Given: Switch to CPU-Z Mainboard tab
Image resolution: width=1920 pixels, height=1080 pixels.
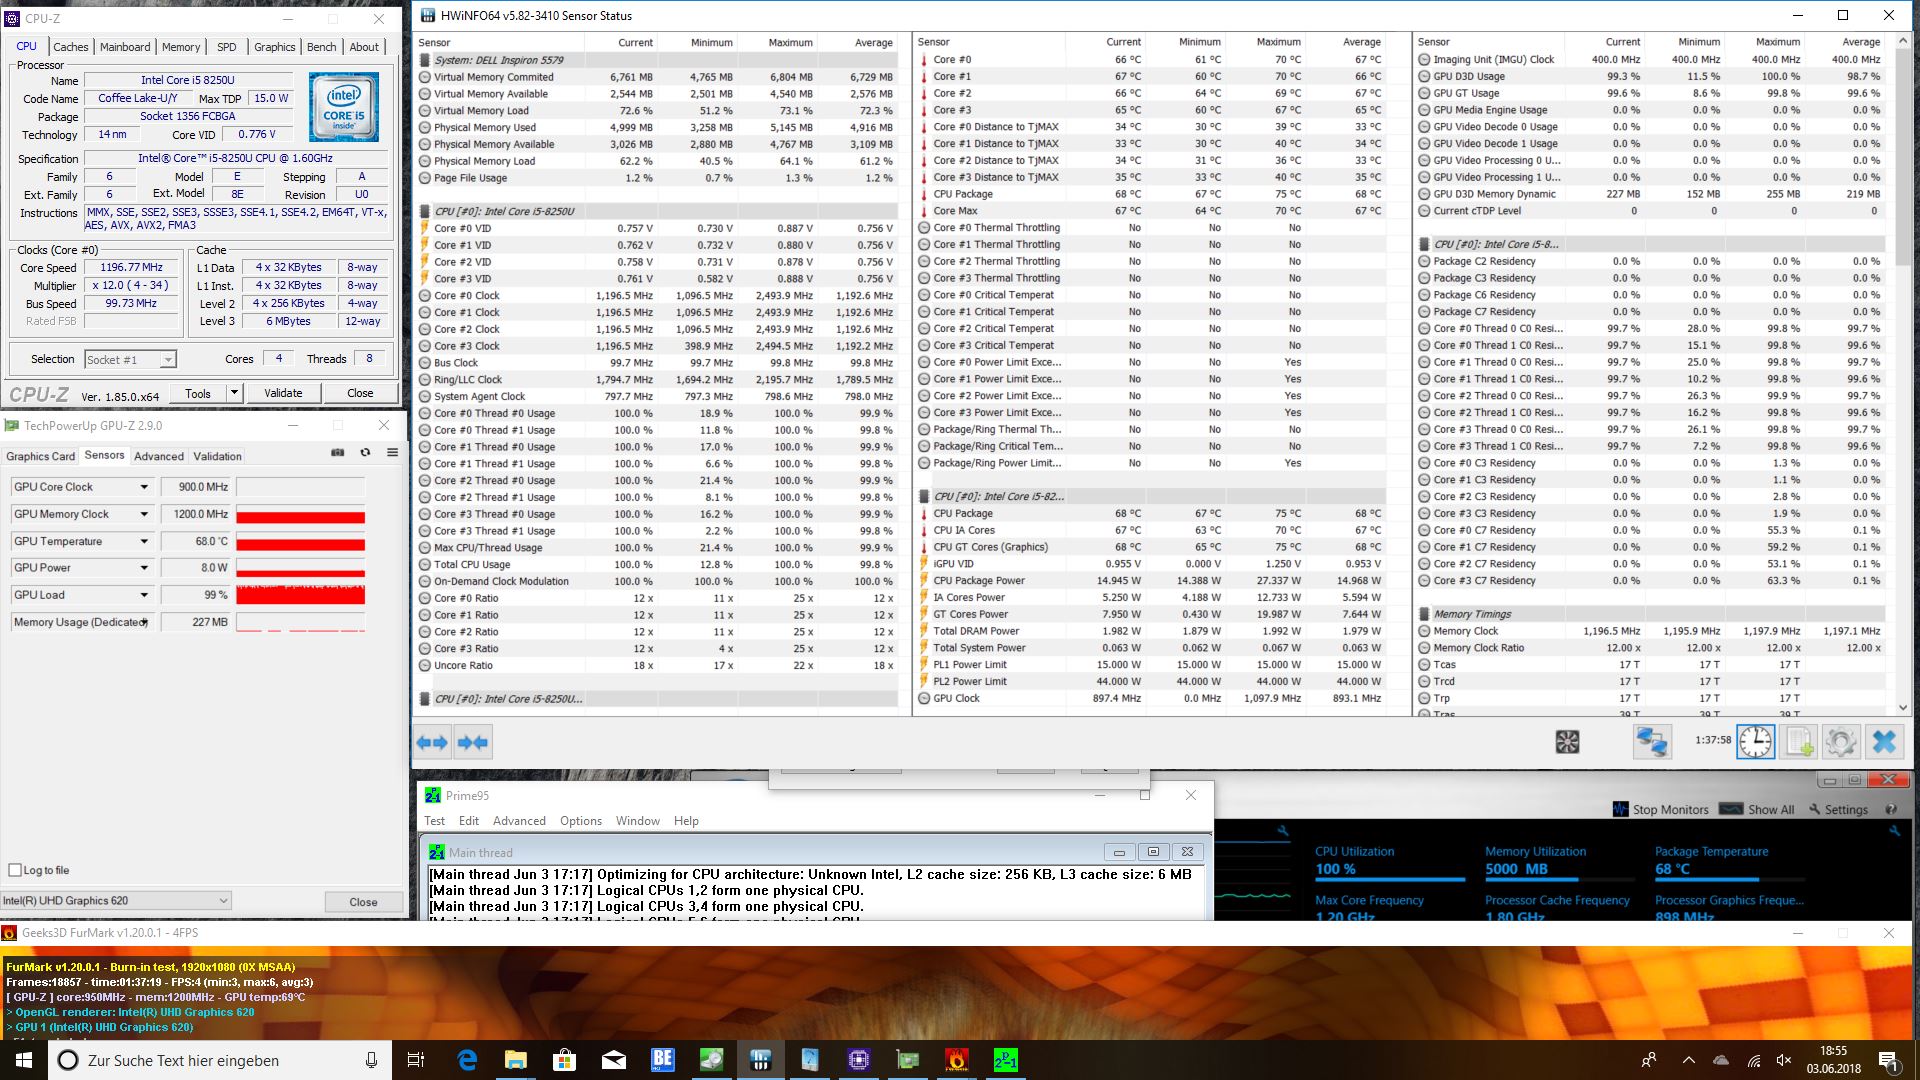Looking at the screenshot, I should click(x=125, y=47).
